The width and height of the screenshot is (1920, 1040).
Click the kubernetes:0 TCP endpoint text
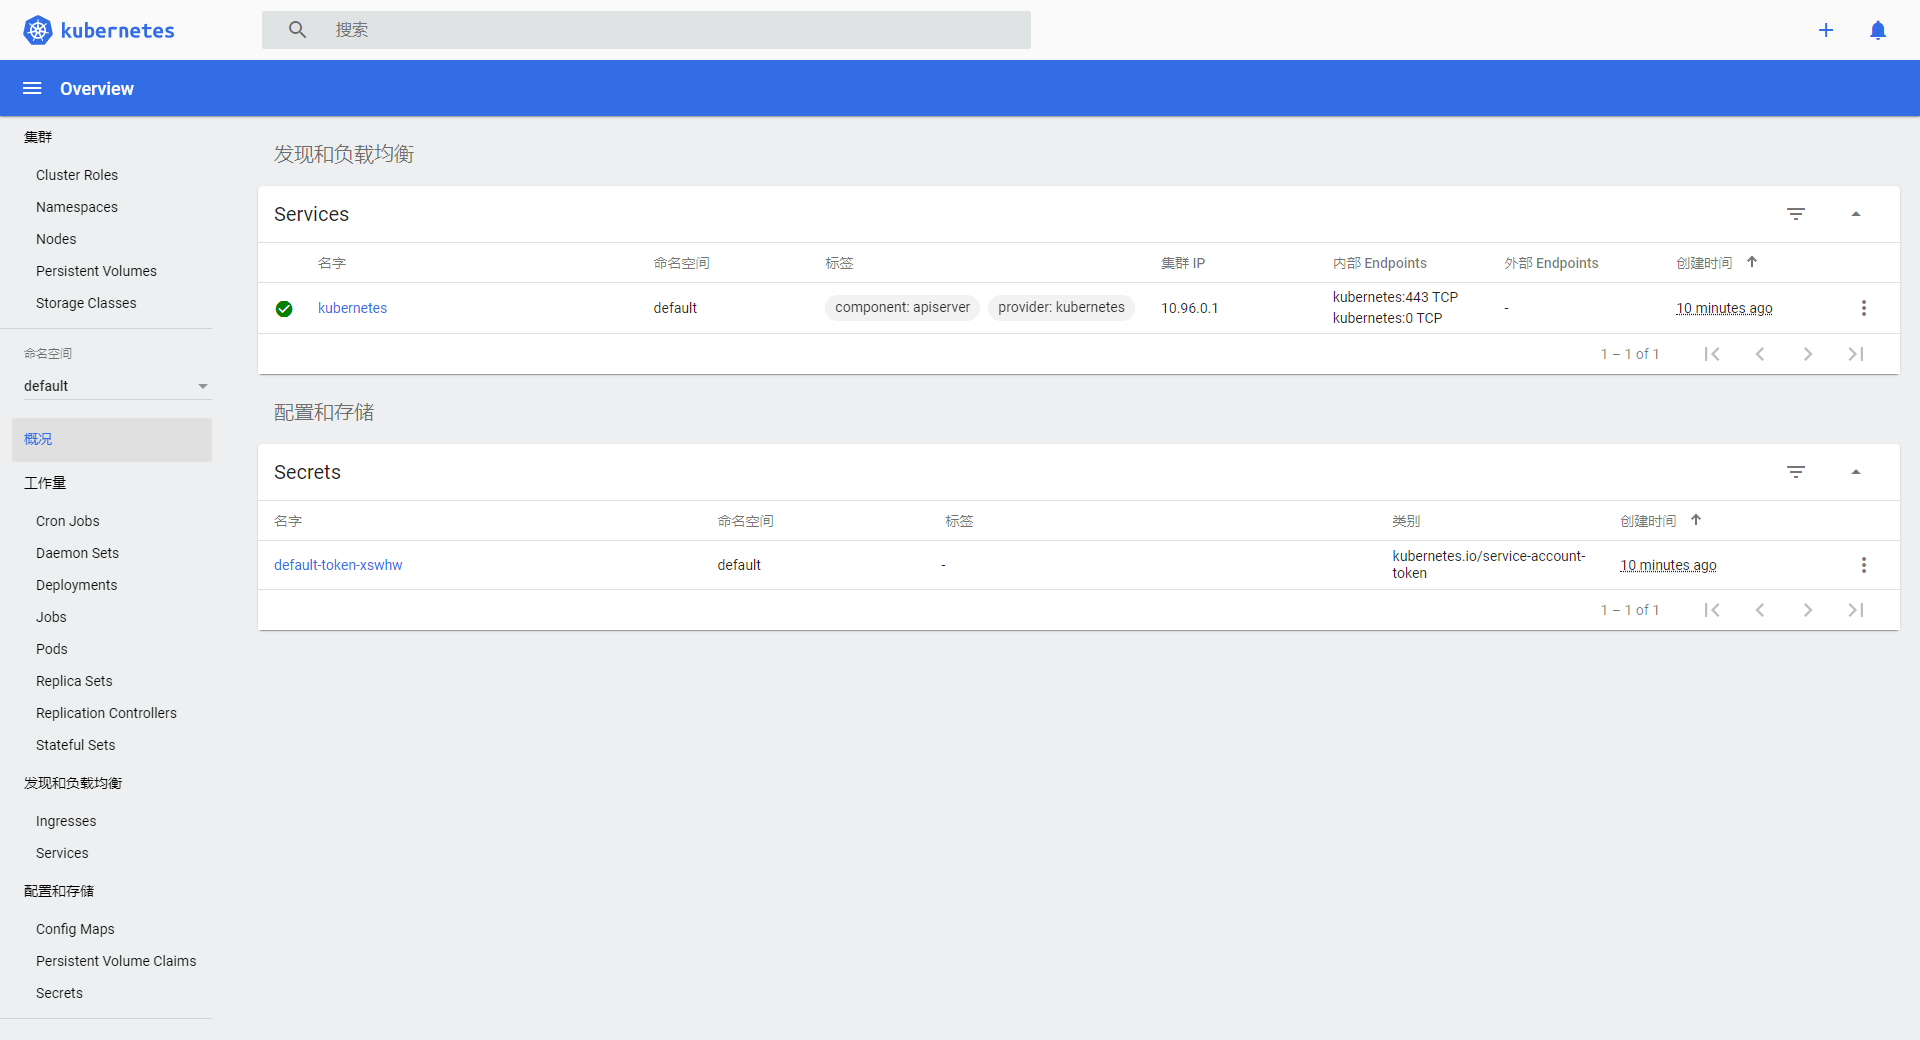pos(1387,318)
